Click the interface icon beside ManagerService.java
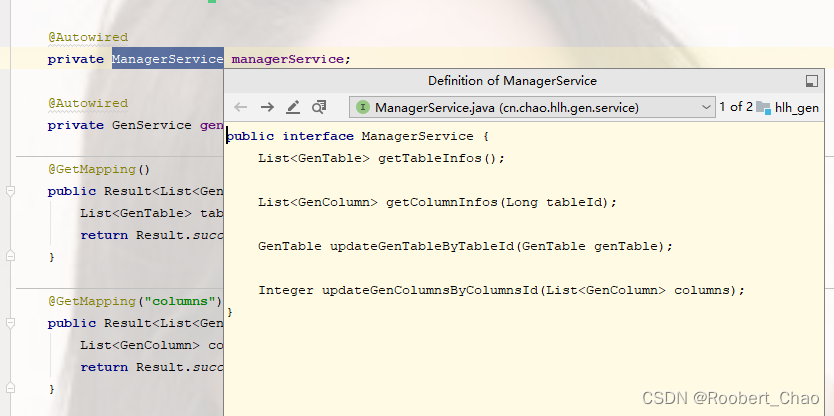 363,107
